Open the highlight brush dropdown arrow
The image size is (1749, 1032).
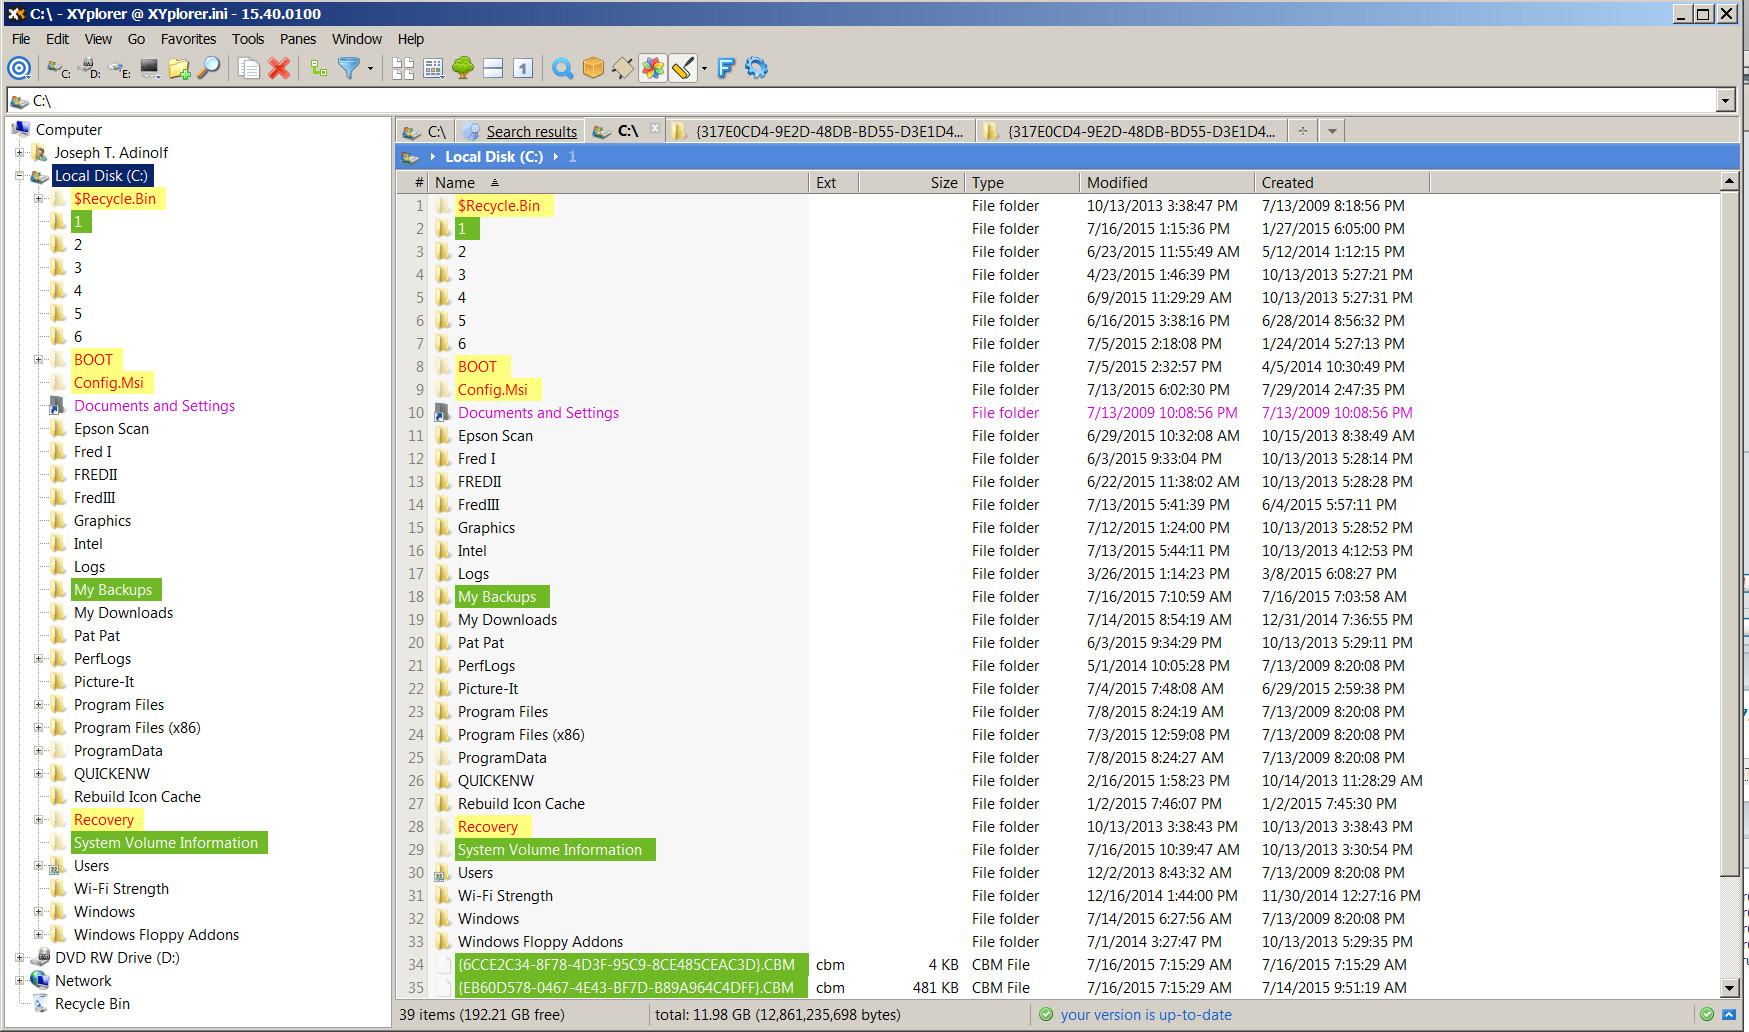pyautogui.click(x=704, y=68)
